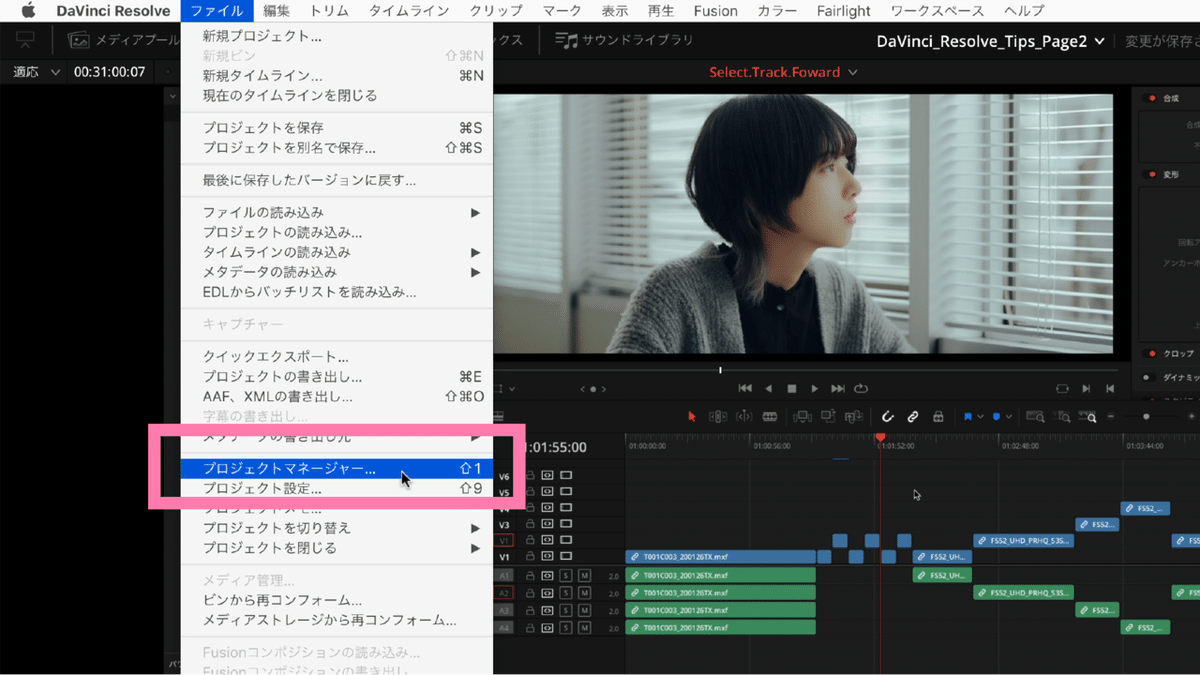Screen dimensions: 1200x675
Task: Click the viewer scrub bar position
Action: point(720,370)
